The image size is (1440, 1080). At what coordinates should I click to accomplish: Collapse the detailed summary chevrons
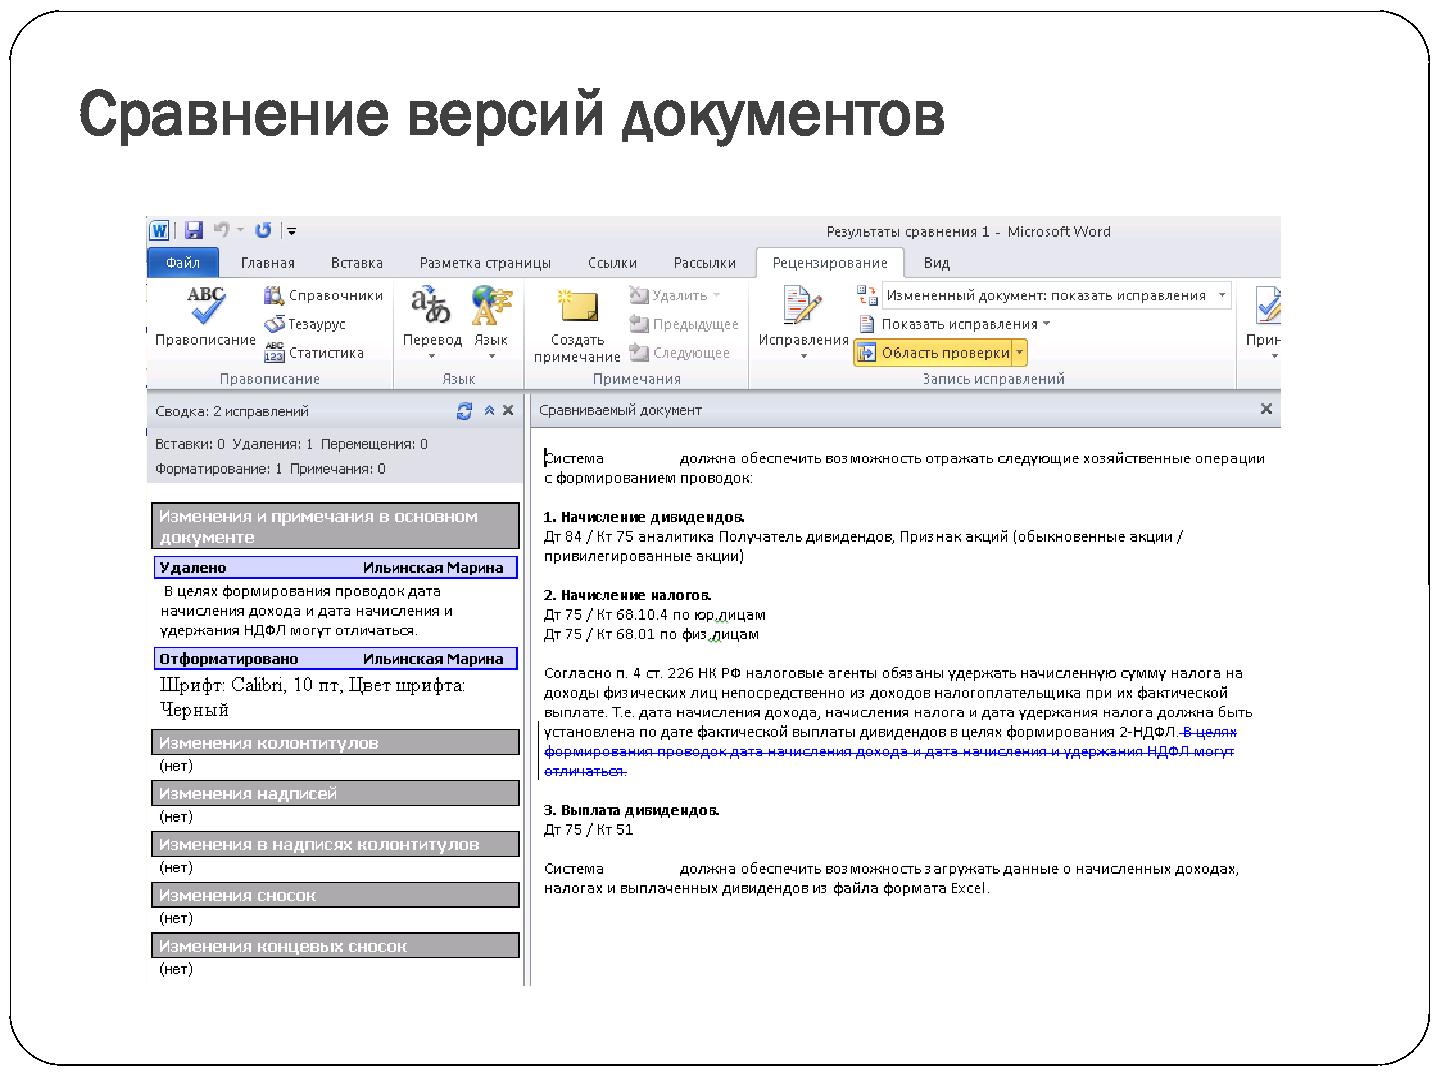(489, 411)
